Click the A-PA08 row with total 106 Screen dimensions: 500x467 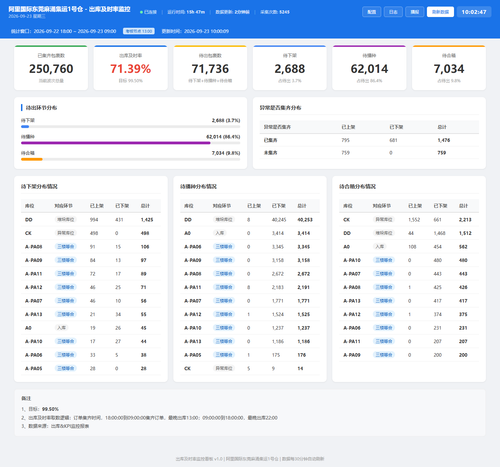pos(91,247)
